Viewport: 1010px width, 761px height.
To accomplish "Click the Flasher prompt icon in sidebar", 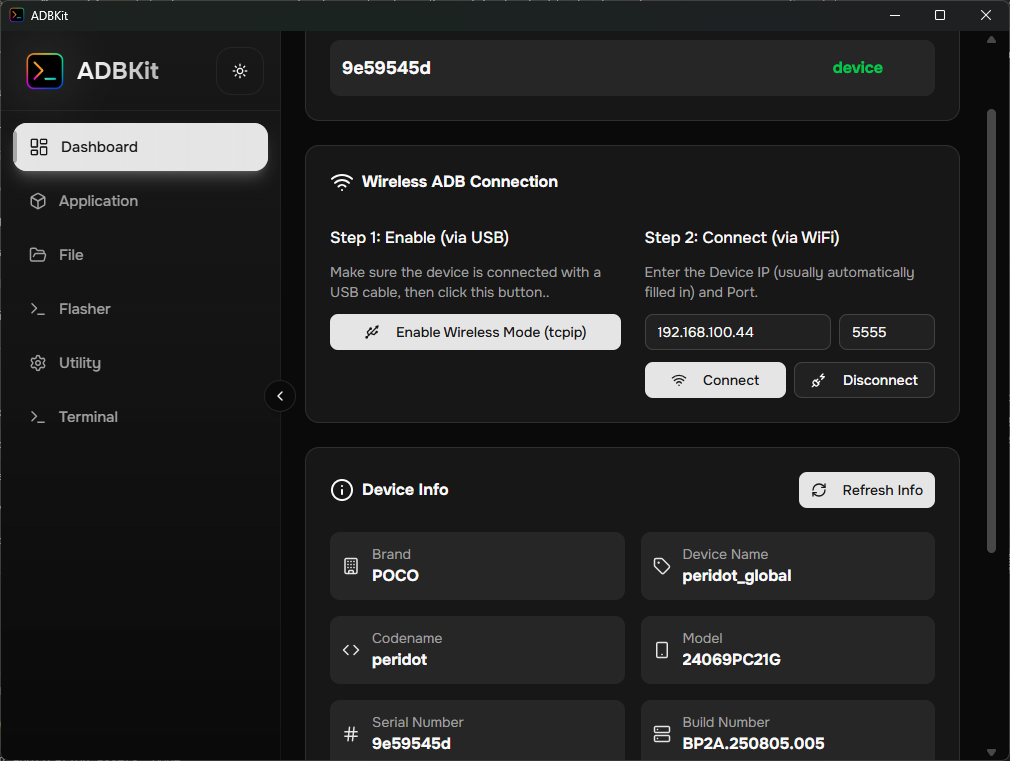I will pos(38,309).
